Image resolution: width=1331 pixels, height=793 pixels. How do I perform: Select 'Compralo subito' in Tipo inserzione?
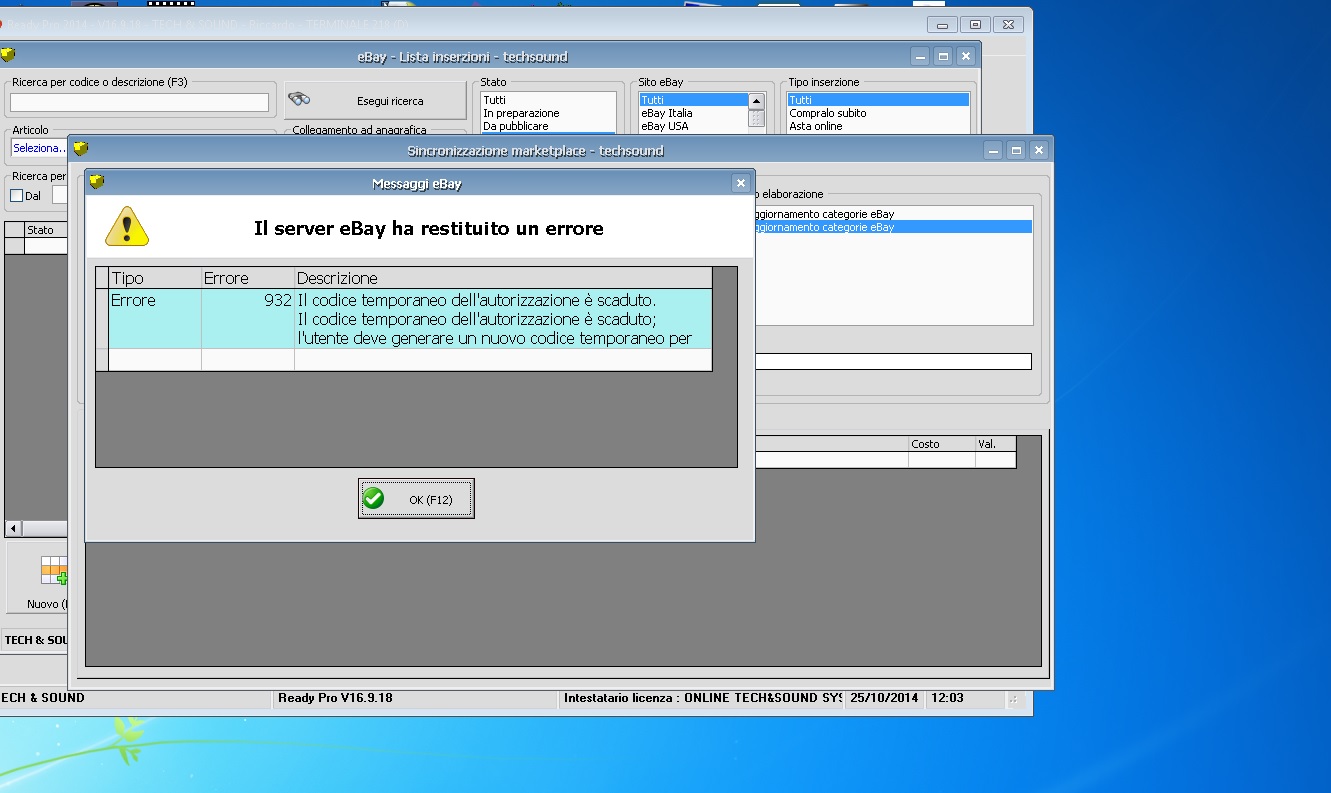(x=878, y=113)
